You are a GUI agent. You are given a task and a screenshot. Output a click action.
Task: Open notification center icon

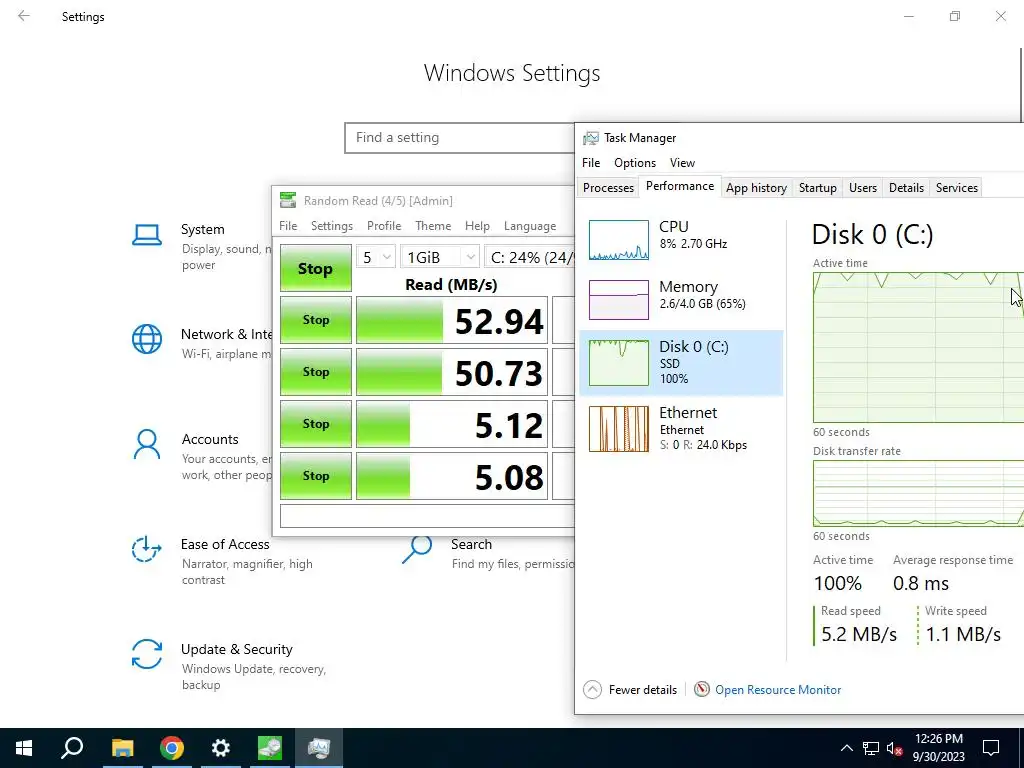[x=991, y=748]
